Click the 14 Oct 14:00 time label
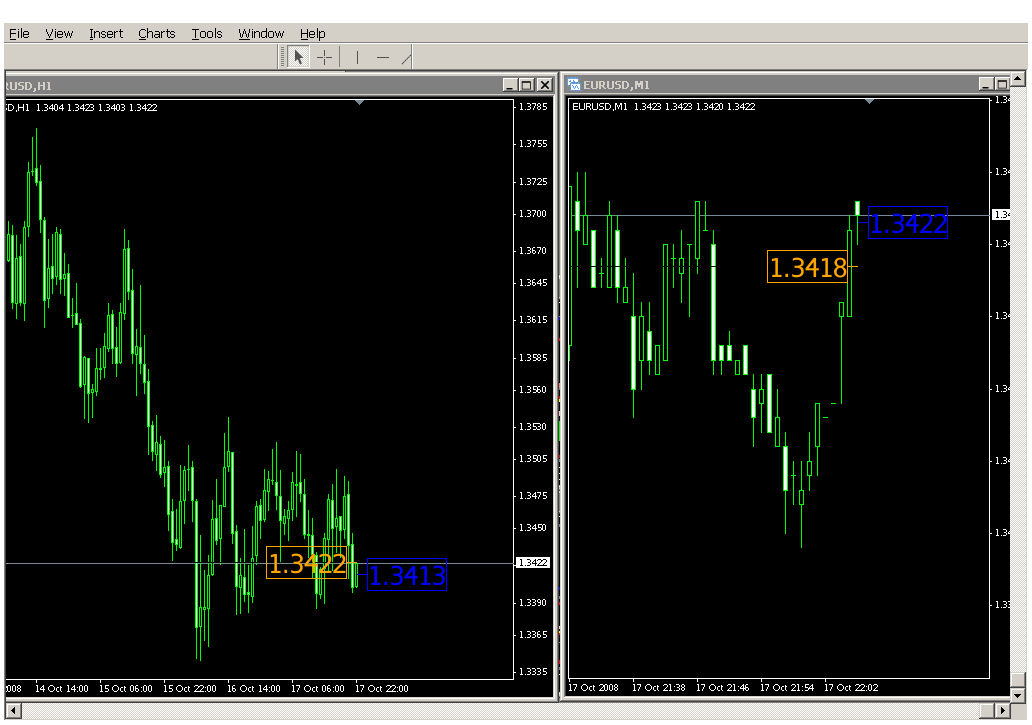 pos(62,689)
